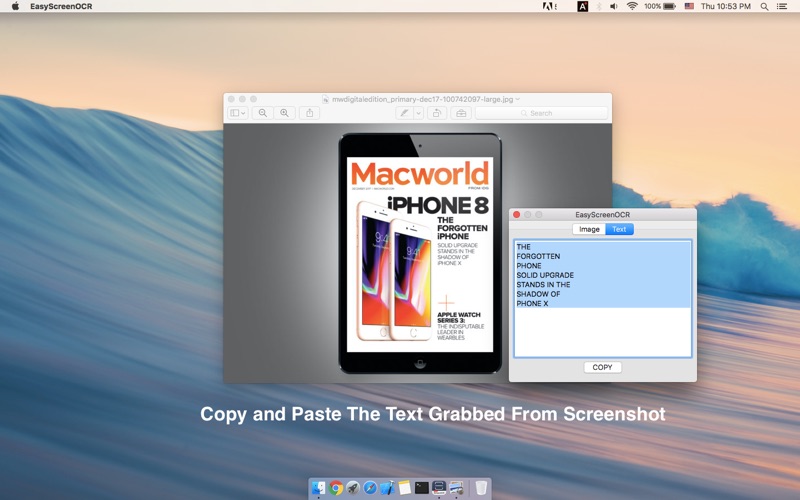Zoom out in the Preview window
This screenshot has width=800, height=500.
[262, 113]
